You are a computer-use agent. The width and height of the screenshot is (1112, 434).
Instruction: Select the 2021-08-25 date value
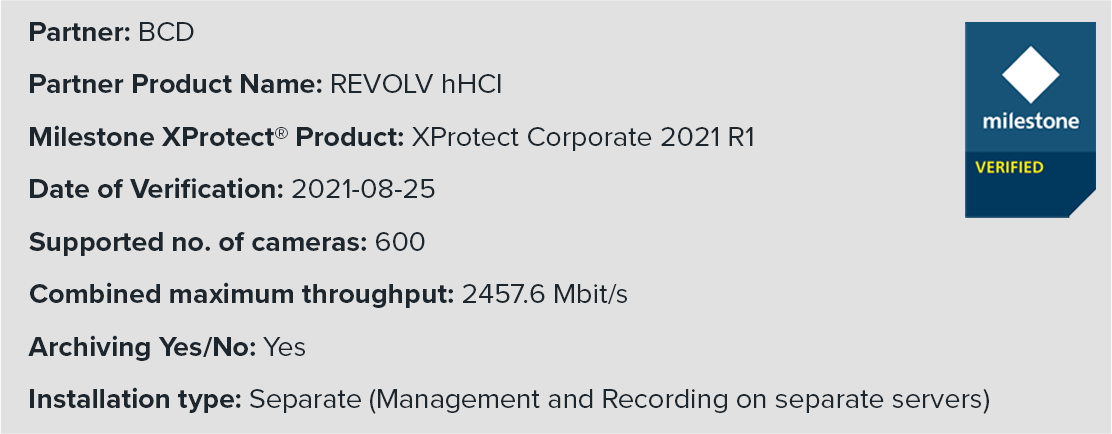[x=364, y=189]
